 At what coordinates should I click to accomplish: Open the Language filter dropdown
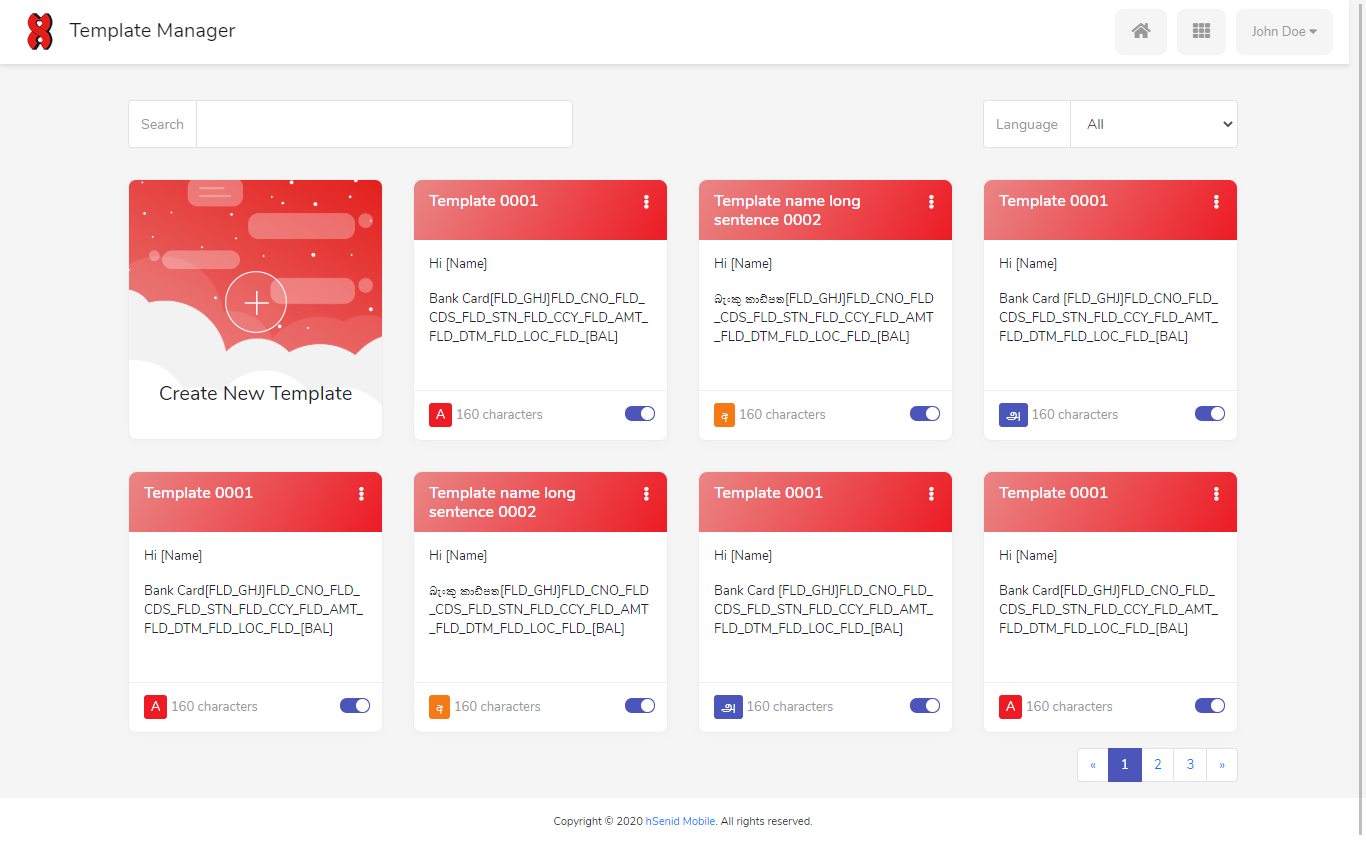click(x=1154, y=124)
